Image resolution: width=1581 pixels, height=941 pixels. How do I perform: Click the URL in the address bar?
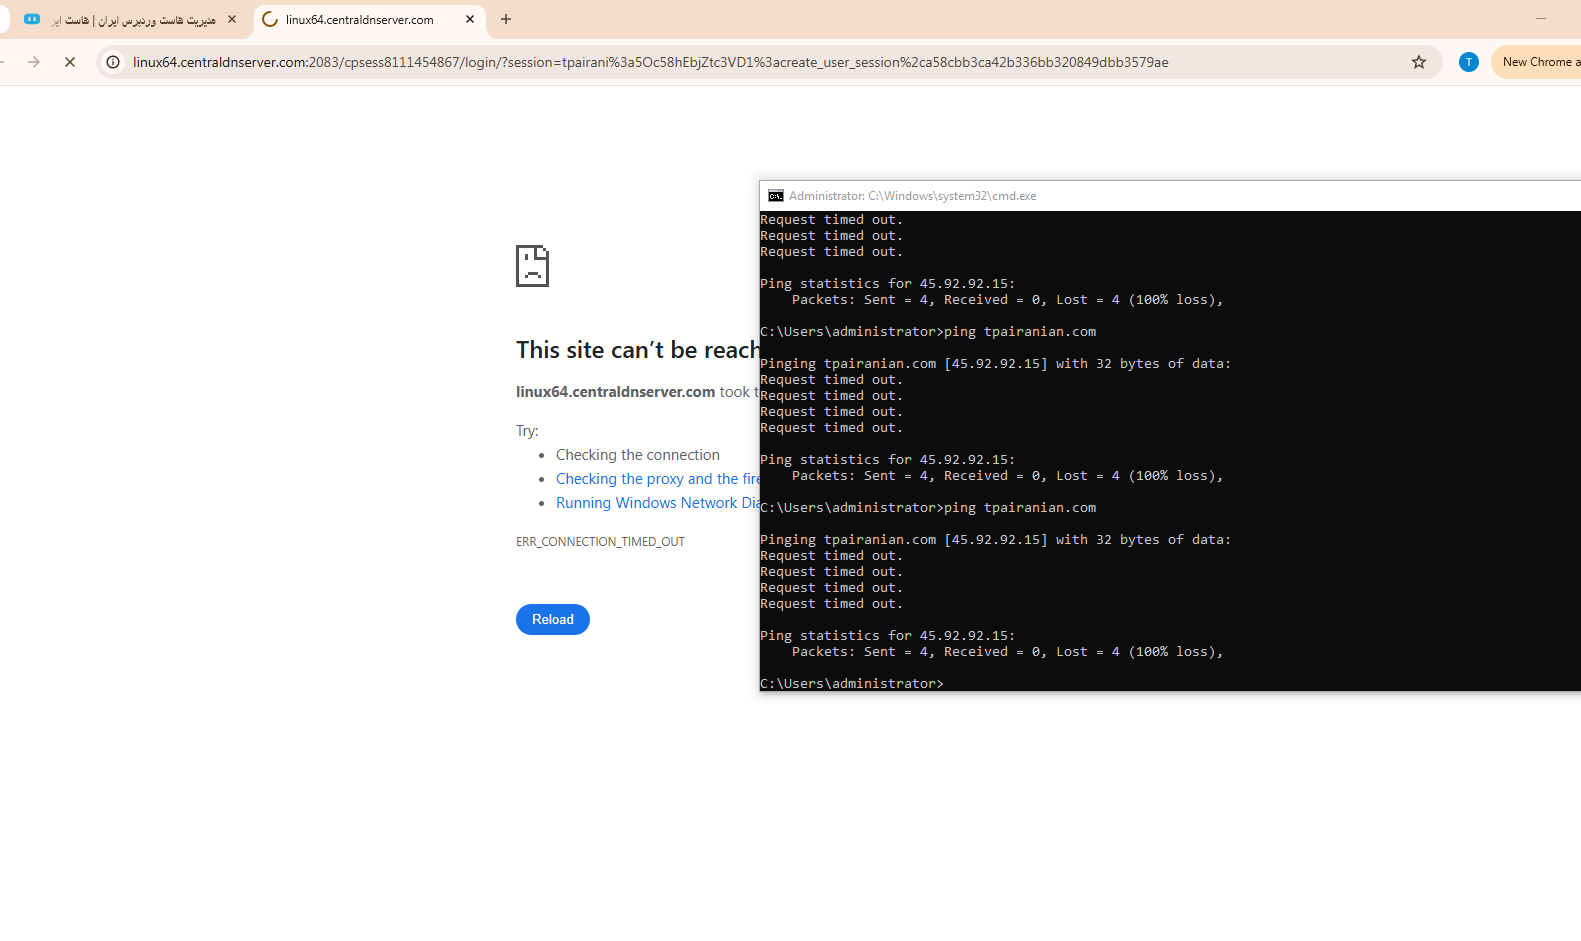coord(650,62)
